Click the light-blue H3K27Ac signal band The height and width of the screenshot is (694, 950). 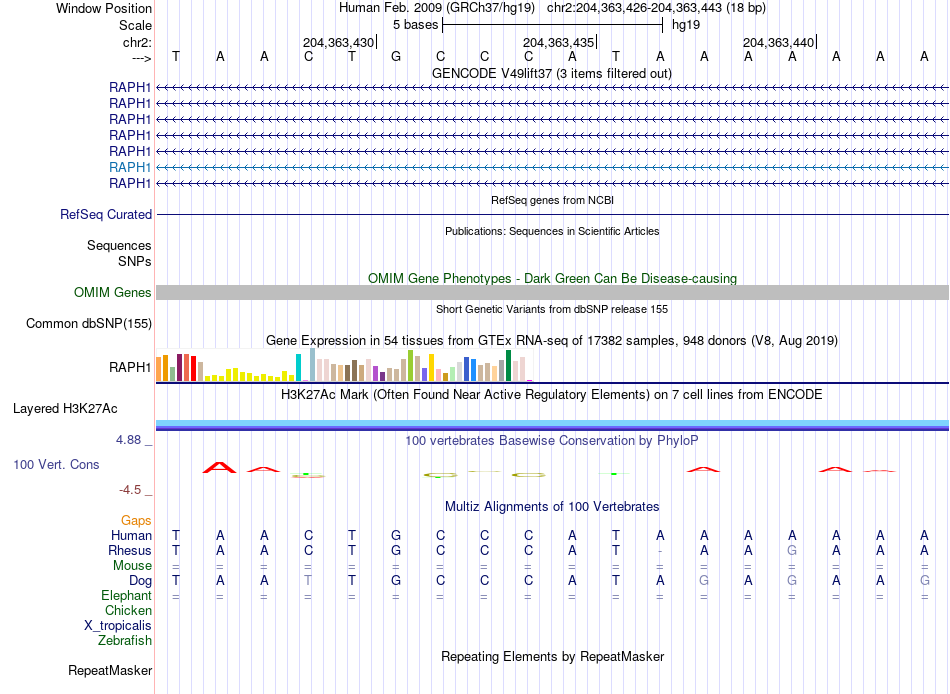(x=552, y=422)
